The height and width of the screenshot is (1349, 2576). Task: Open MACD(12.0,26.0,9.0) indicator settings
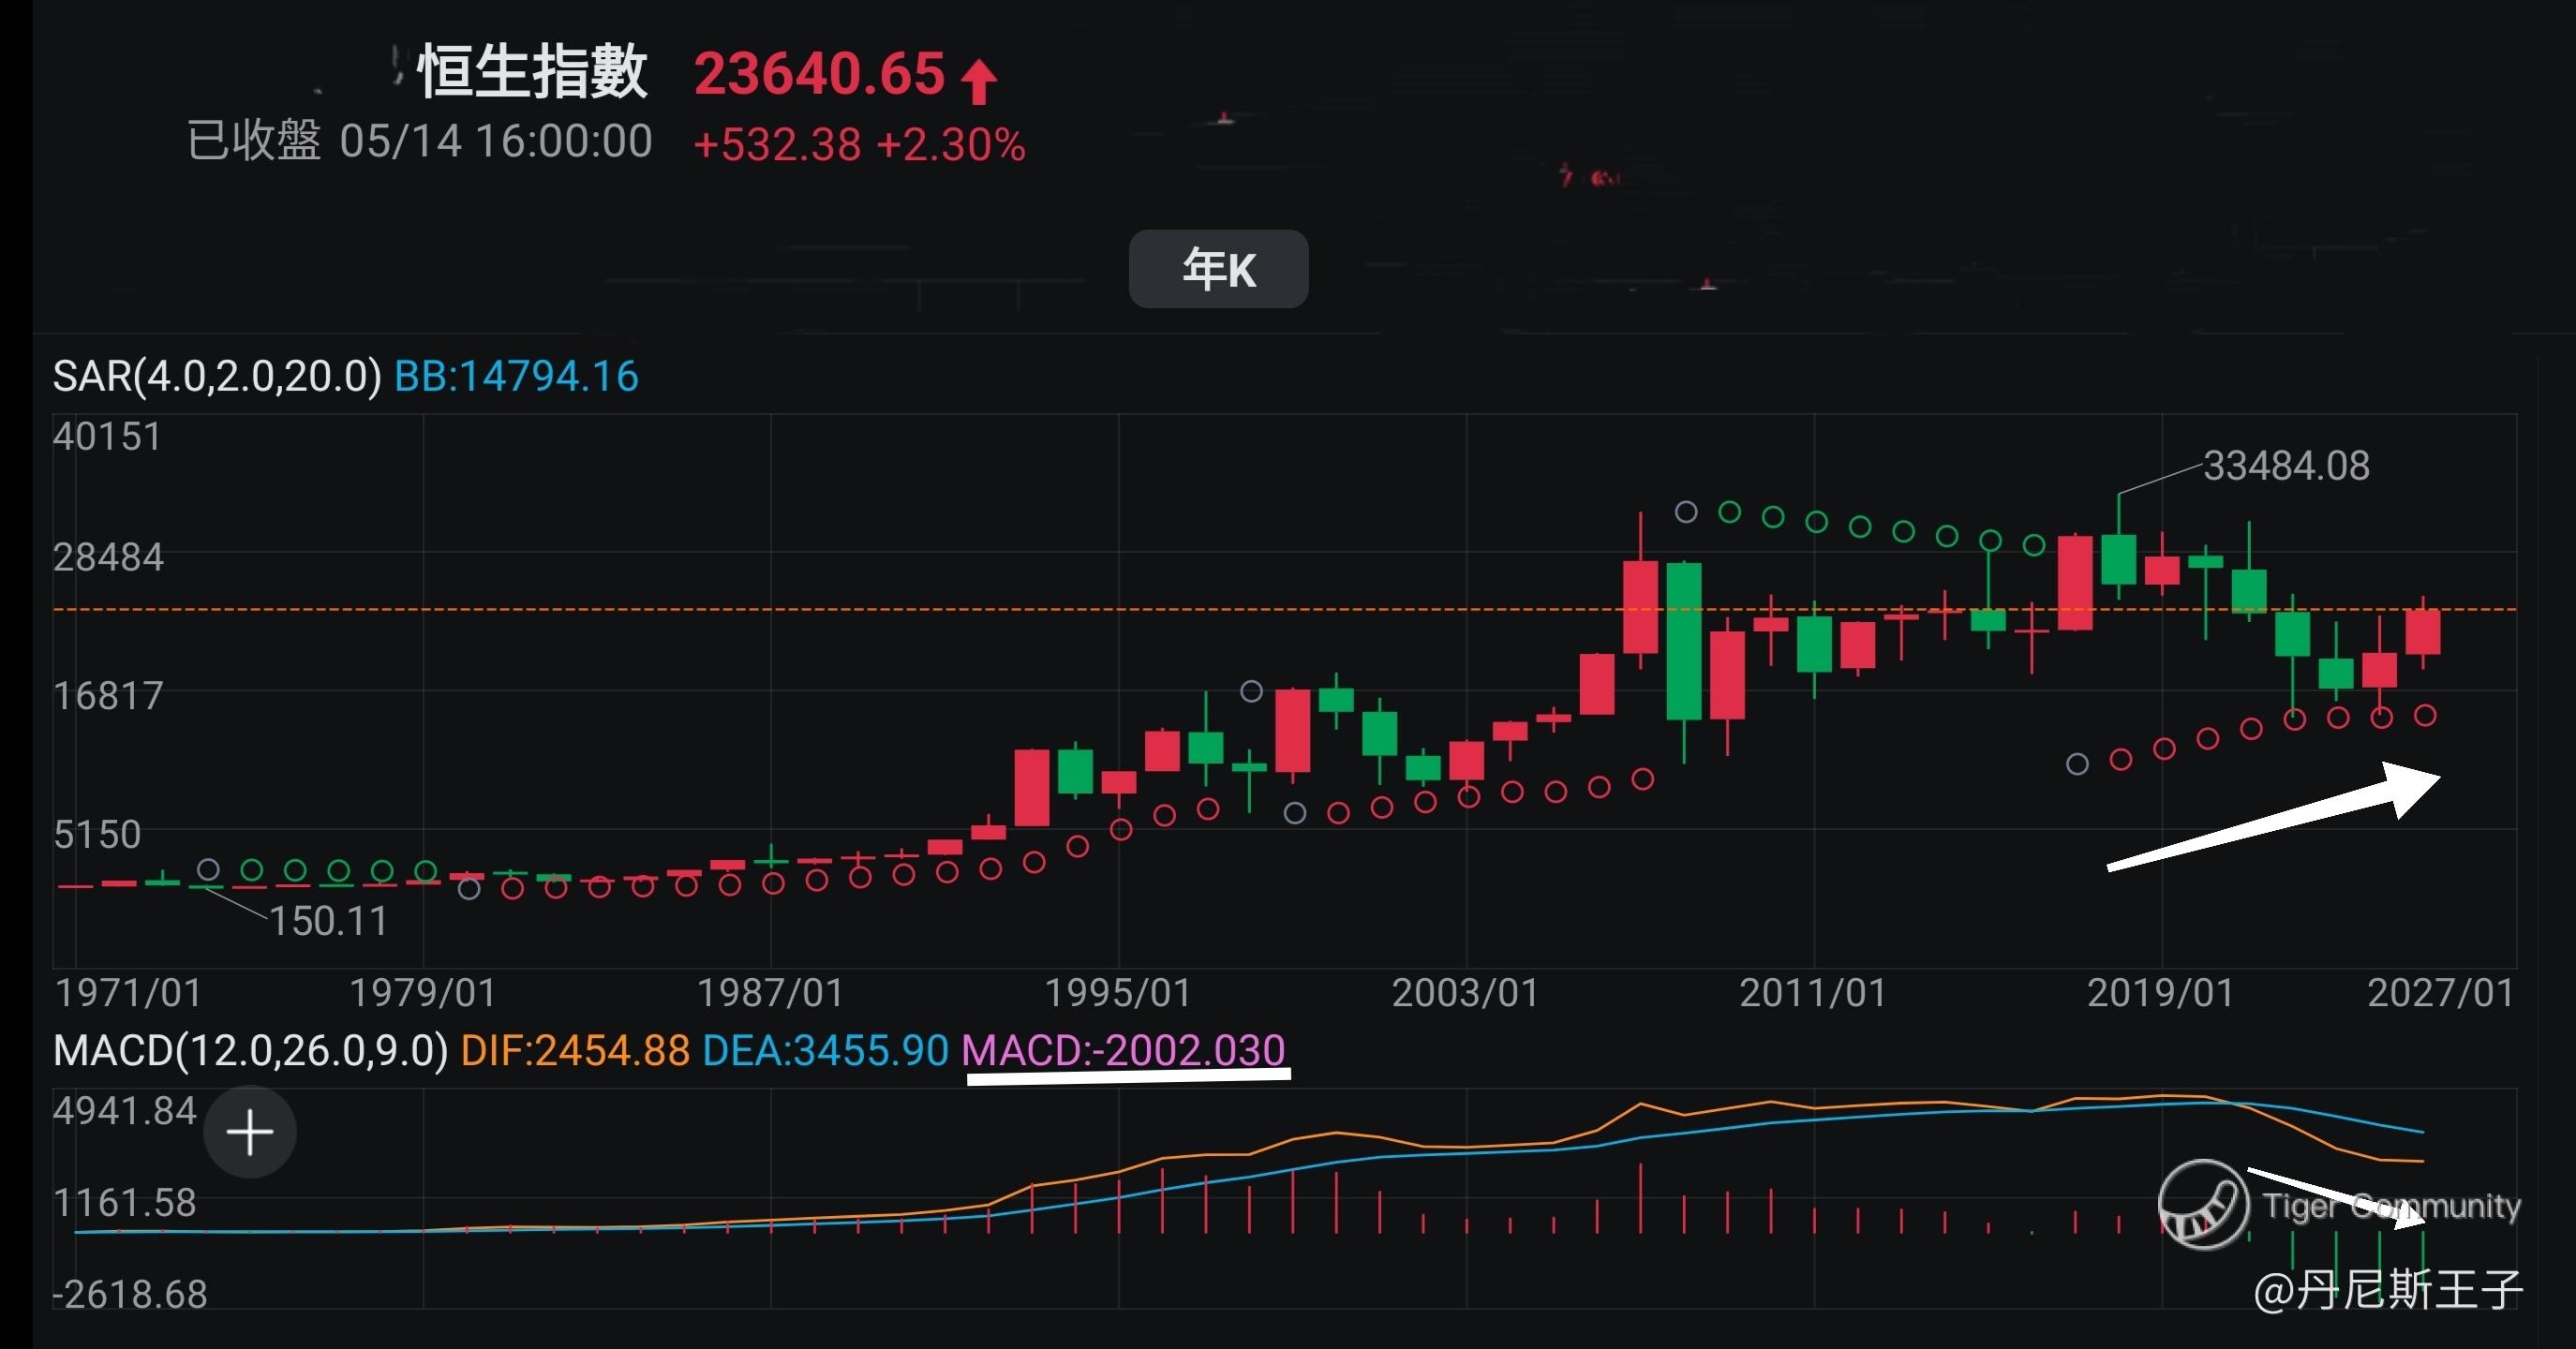[251, 1051]
